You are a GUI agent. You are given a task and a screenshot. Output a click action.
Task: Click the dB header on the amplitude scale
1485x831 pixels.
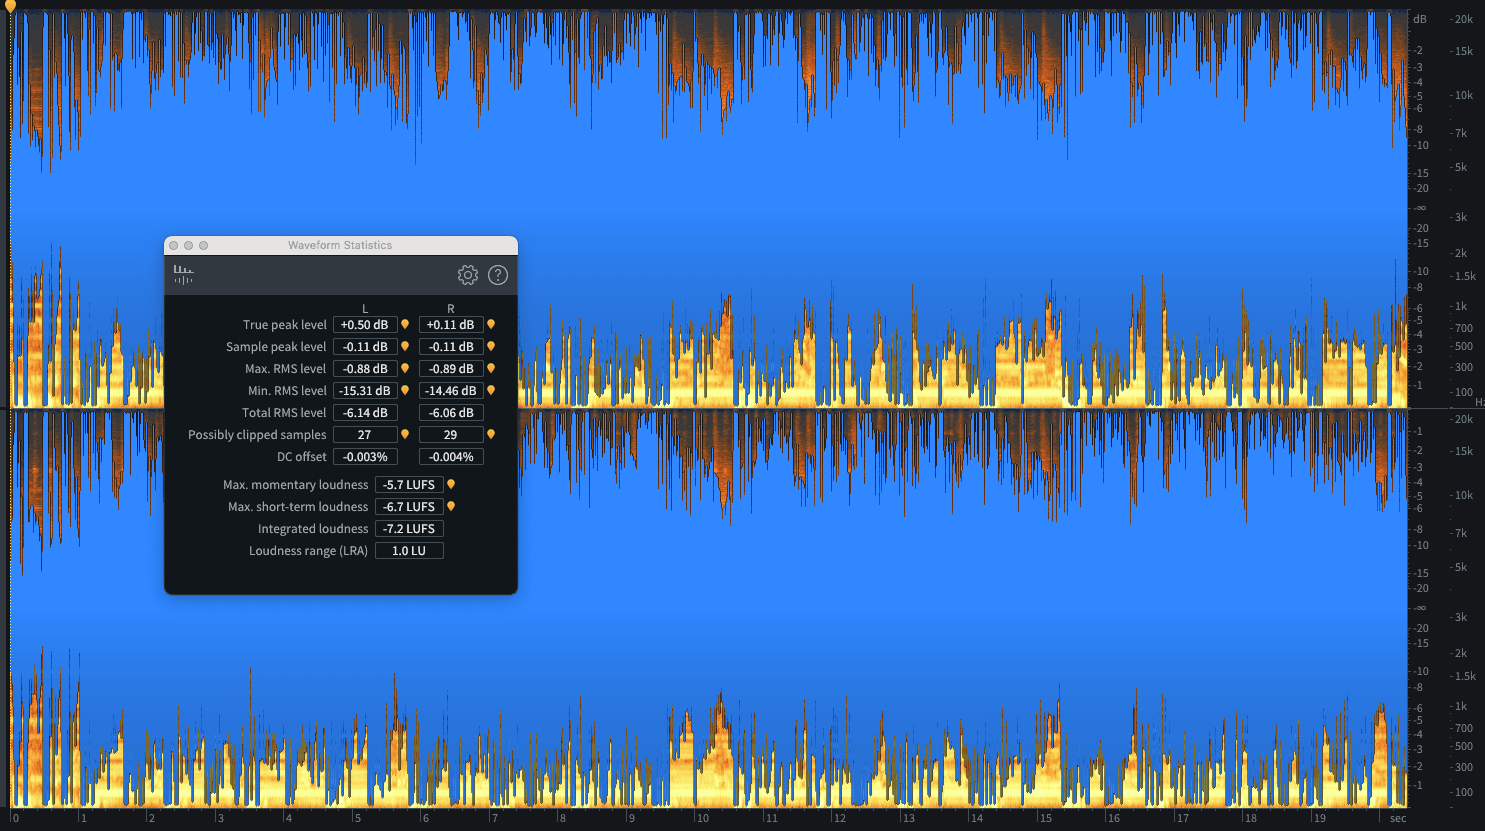coord(1420,19)
